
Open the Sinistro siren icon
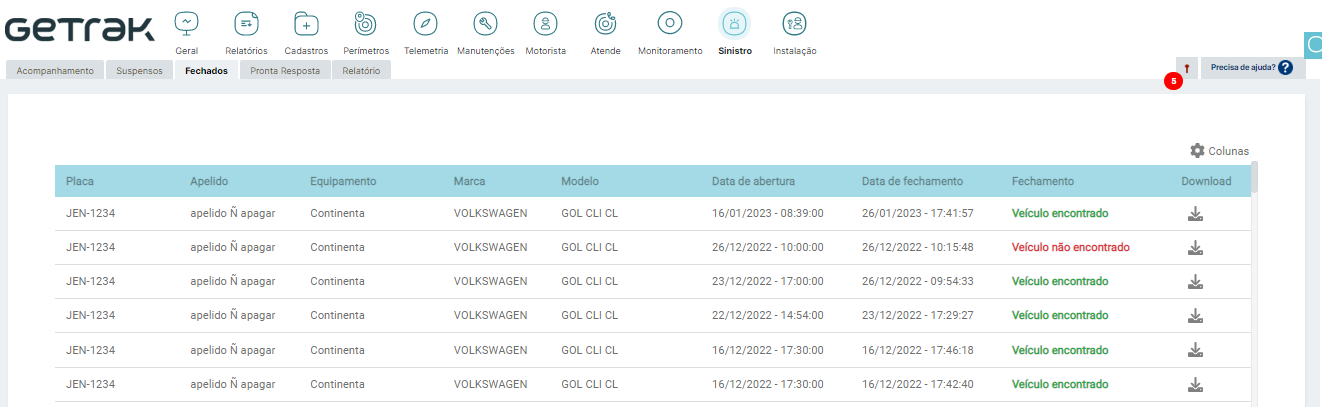click(735, 23)
